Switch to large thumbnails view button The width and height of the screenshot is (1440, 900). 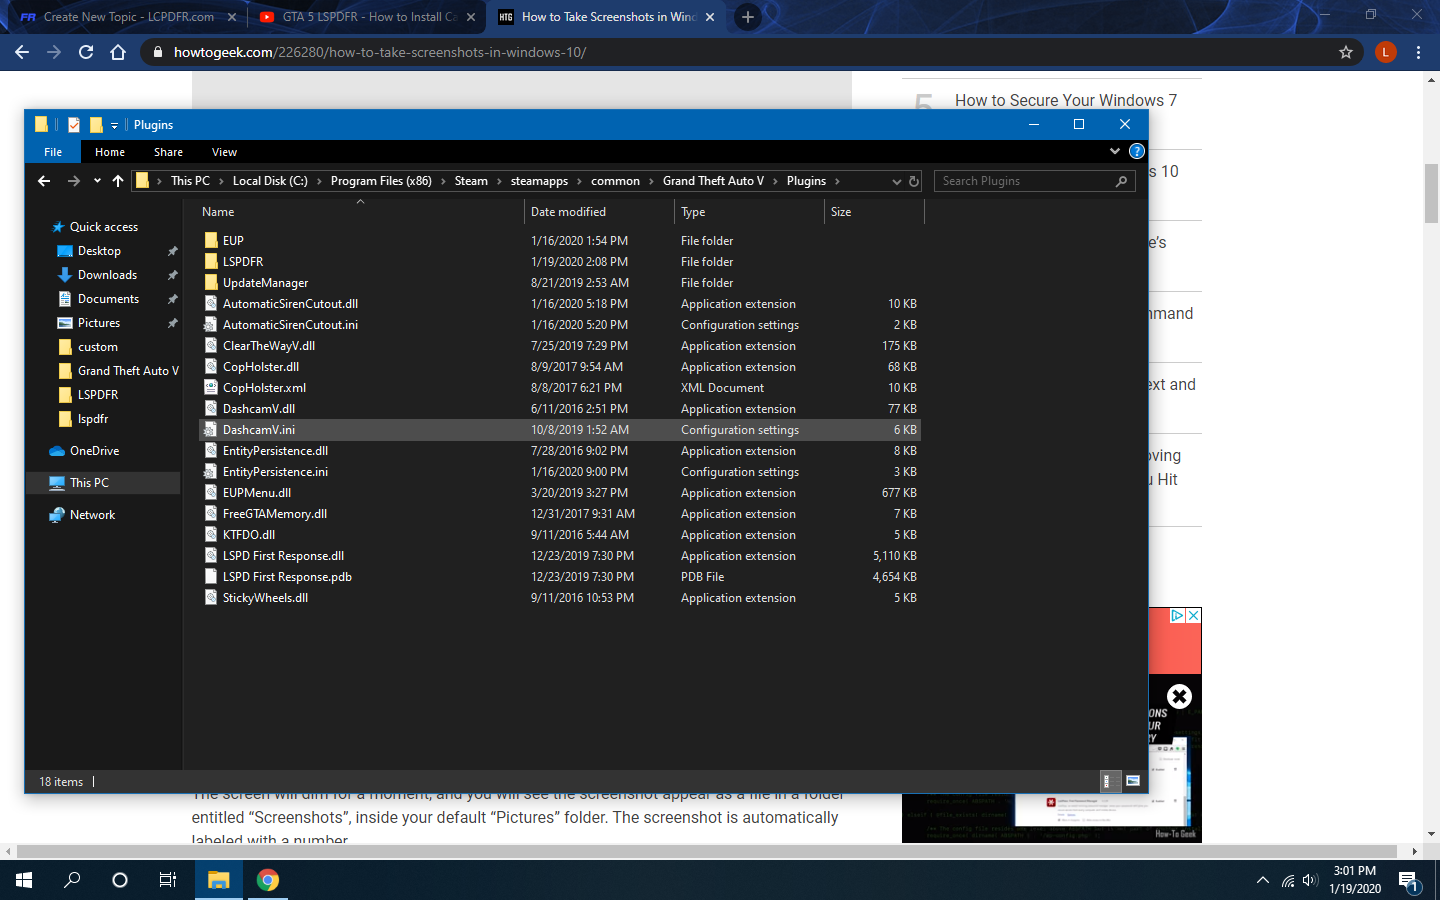pyautogui.click(x=1133, y=781)
